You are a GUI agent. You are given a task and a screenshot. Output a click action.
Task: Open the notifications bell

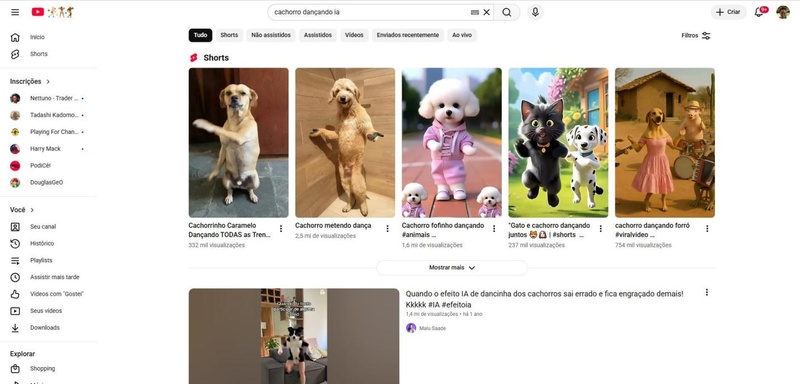[759, 12]
